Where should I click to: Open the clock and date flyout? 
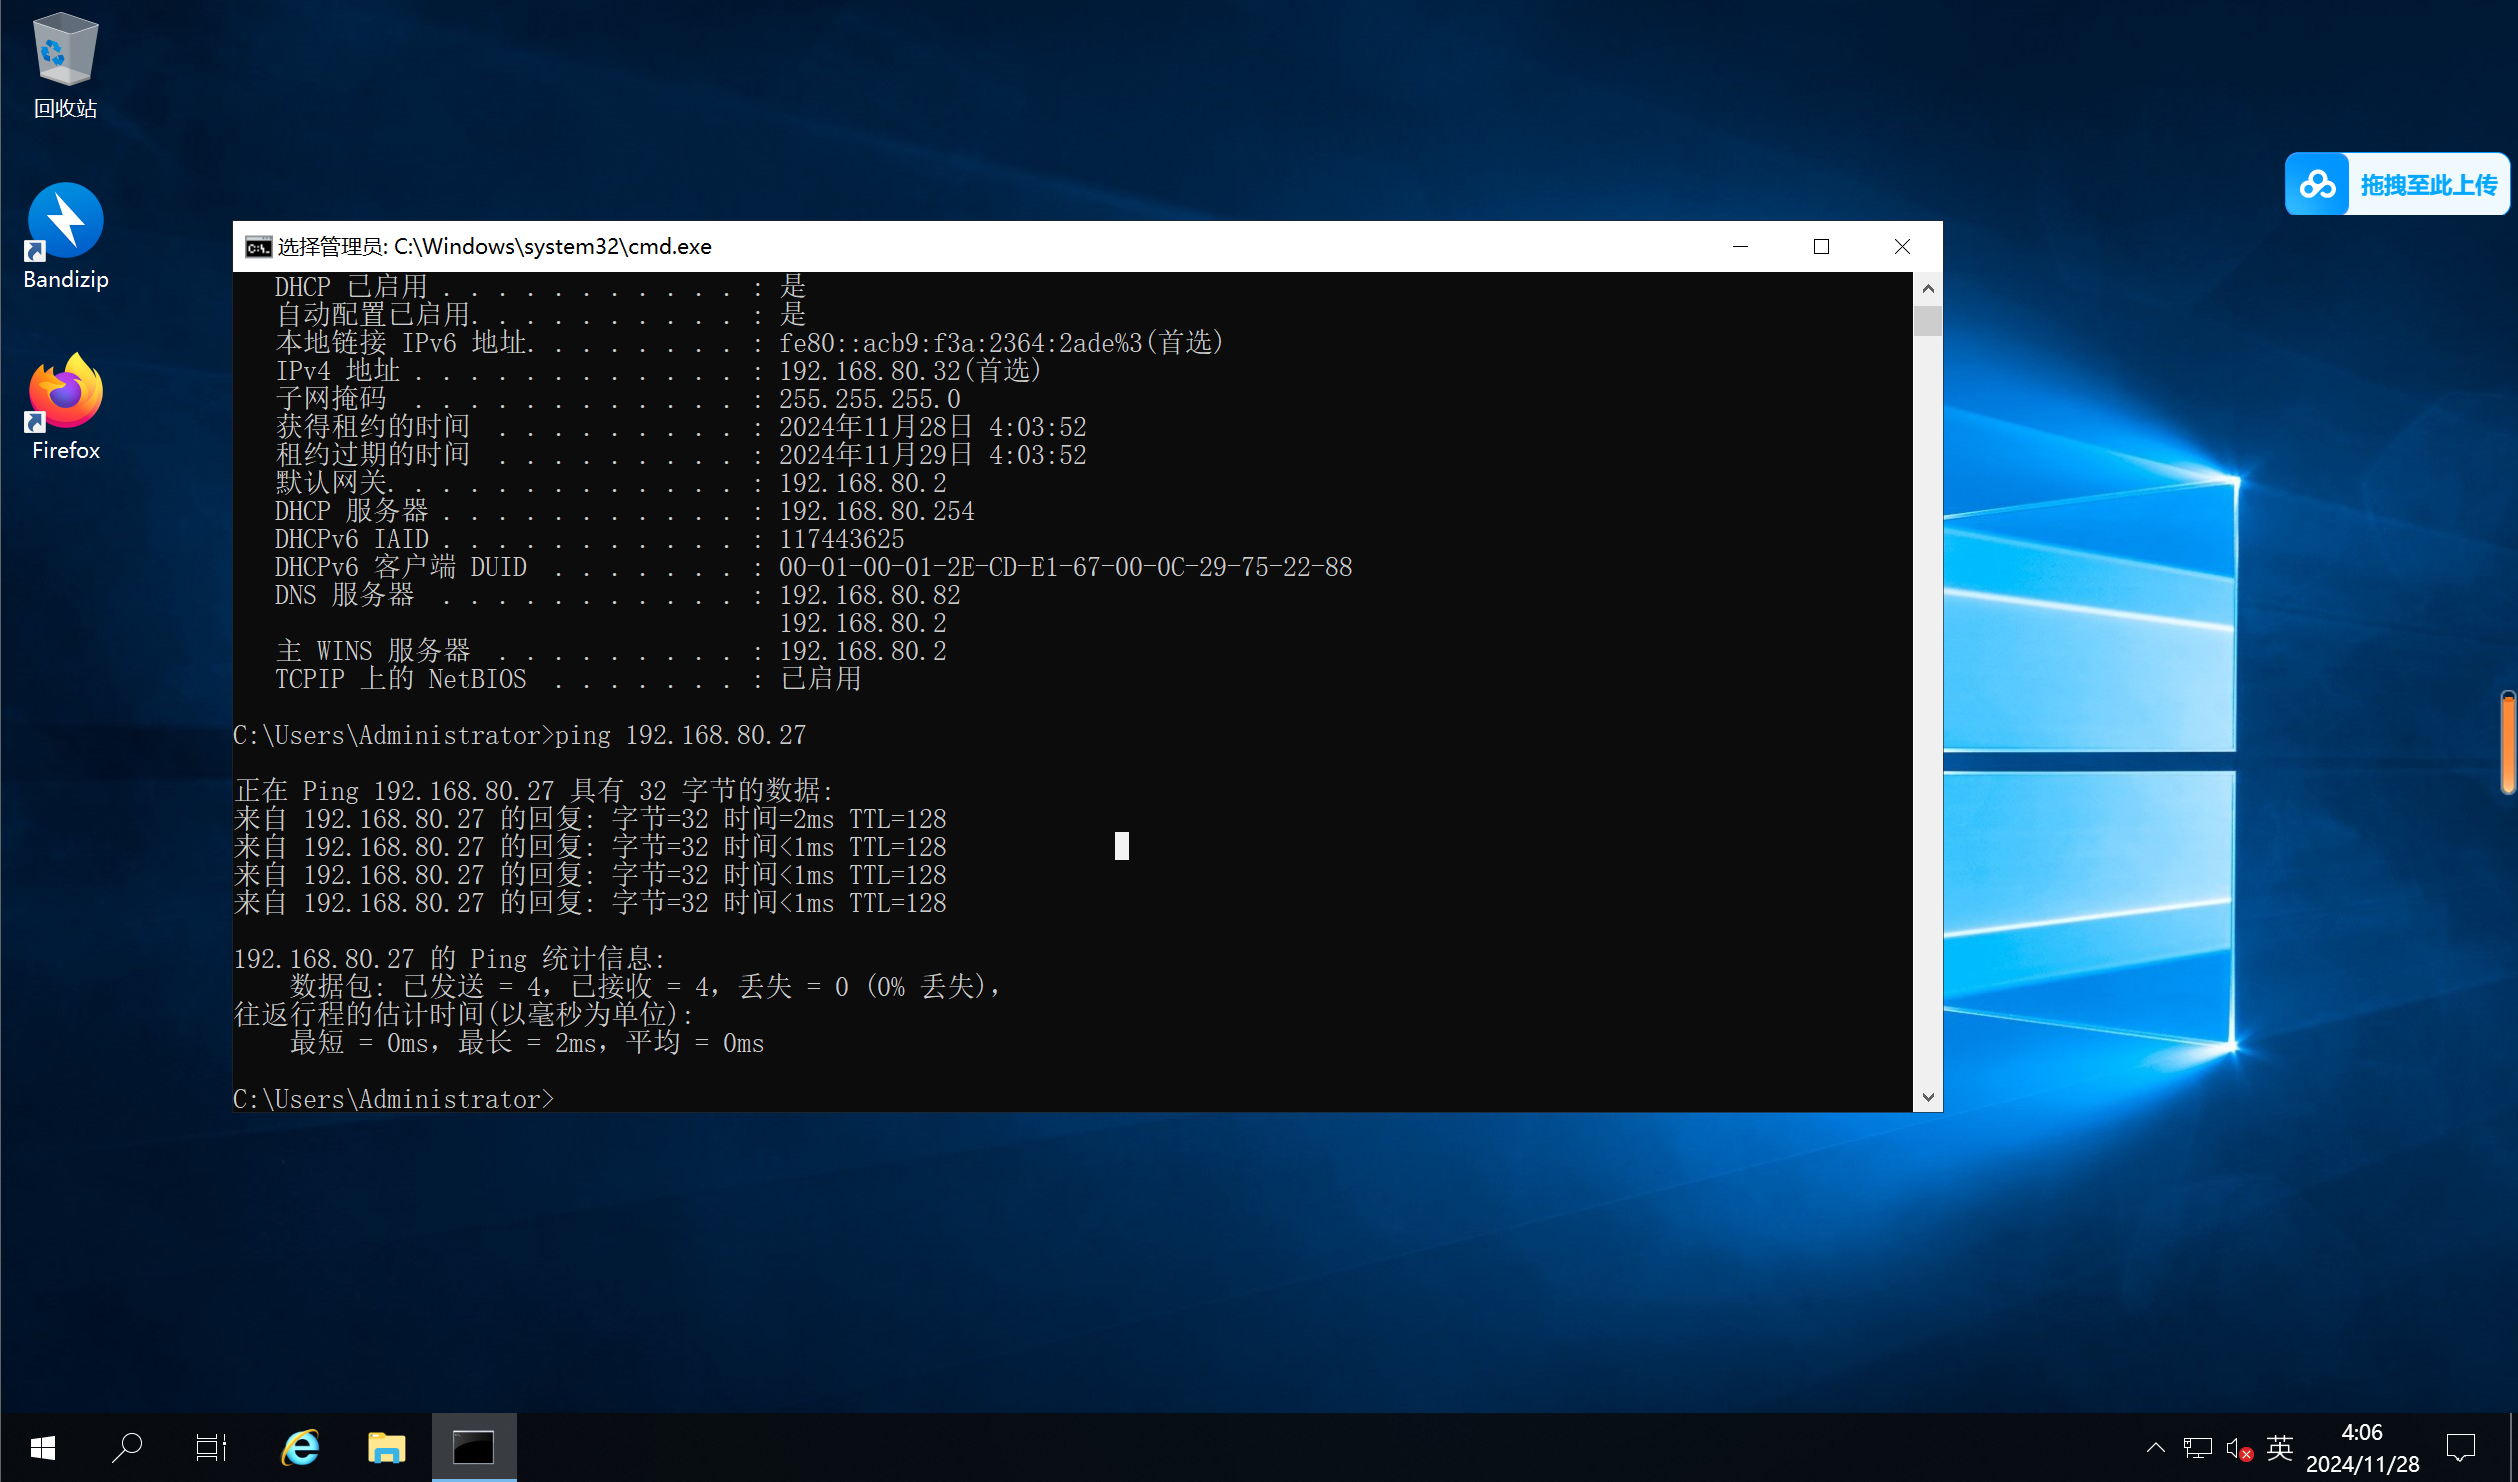point(2362,1447)
